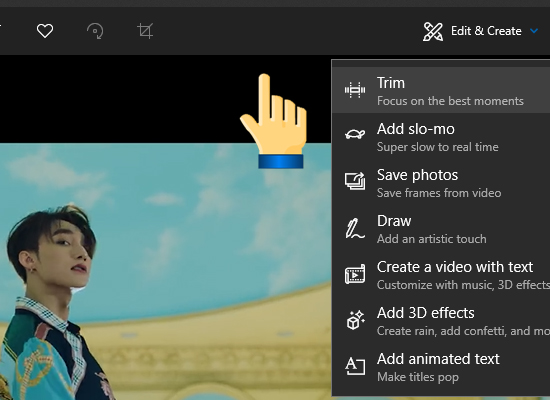Select Add animated text entry
Screen dimensions: 550x400
441,366
